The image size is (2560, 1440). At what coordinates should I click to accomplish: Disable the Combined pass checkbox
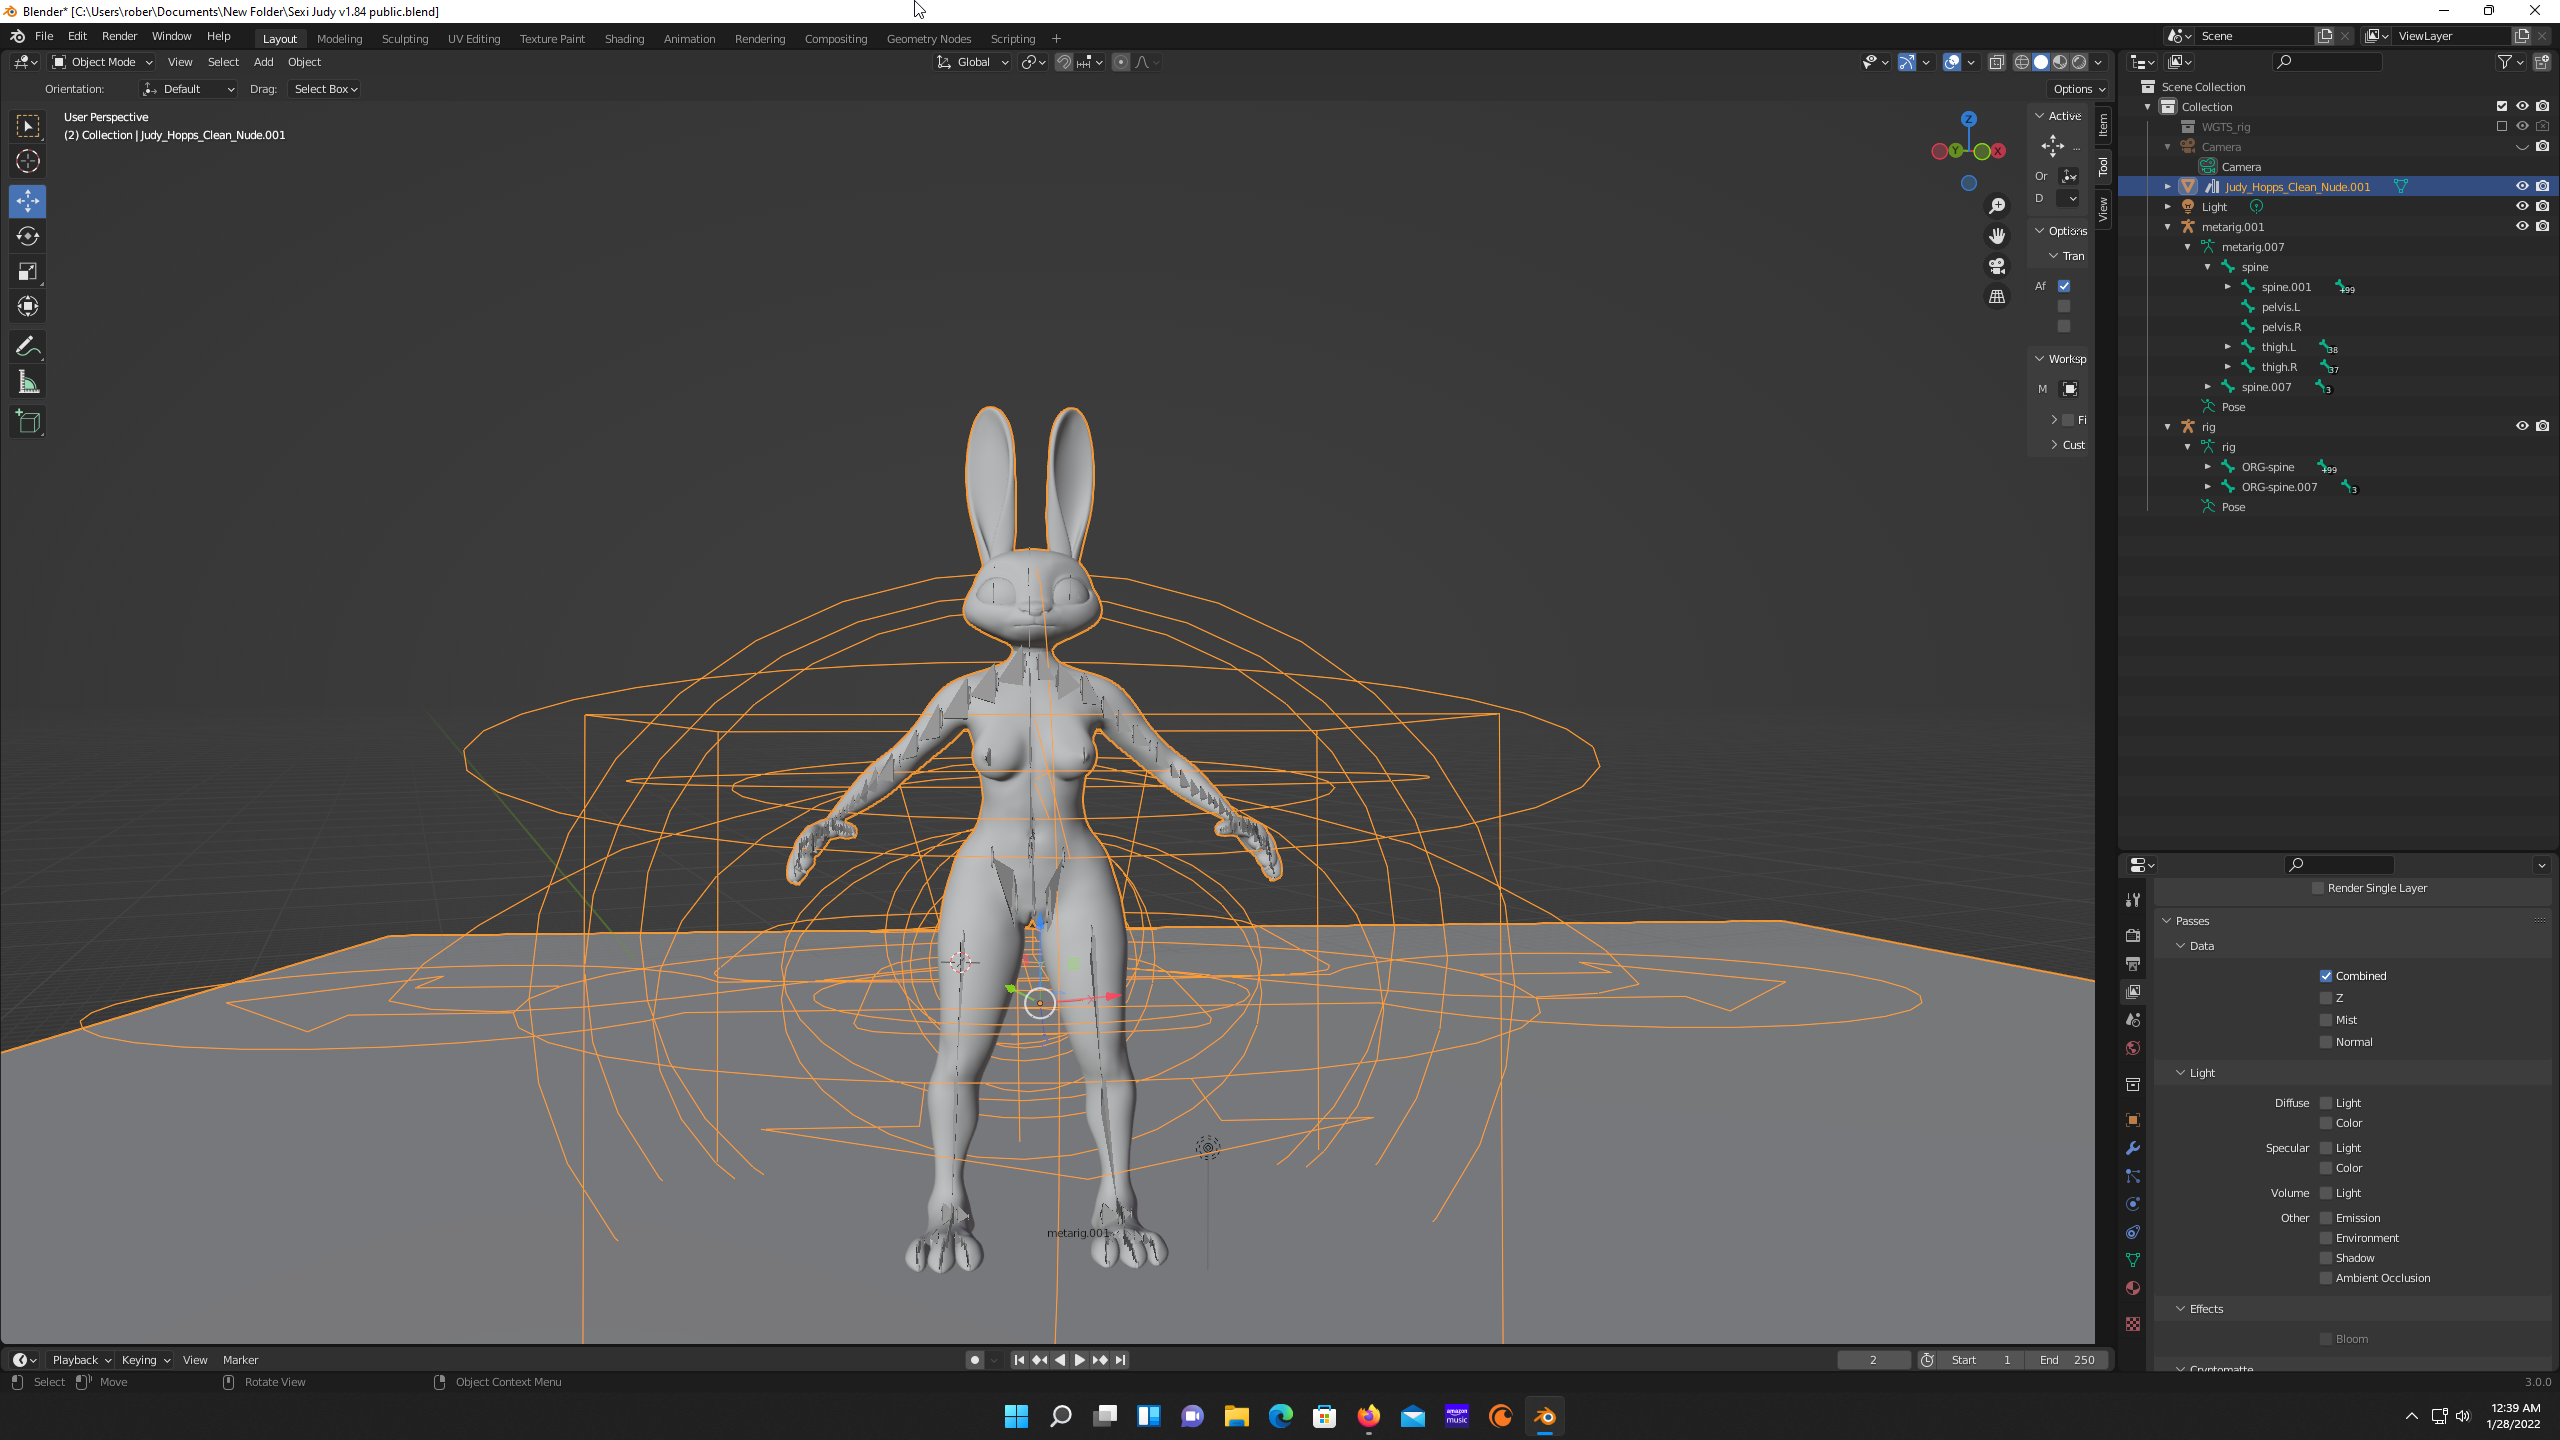coord(2326,976)
